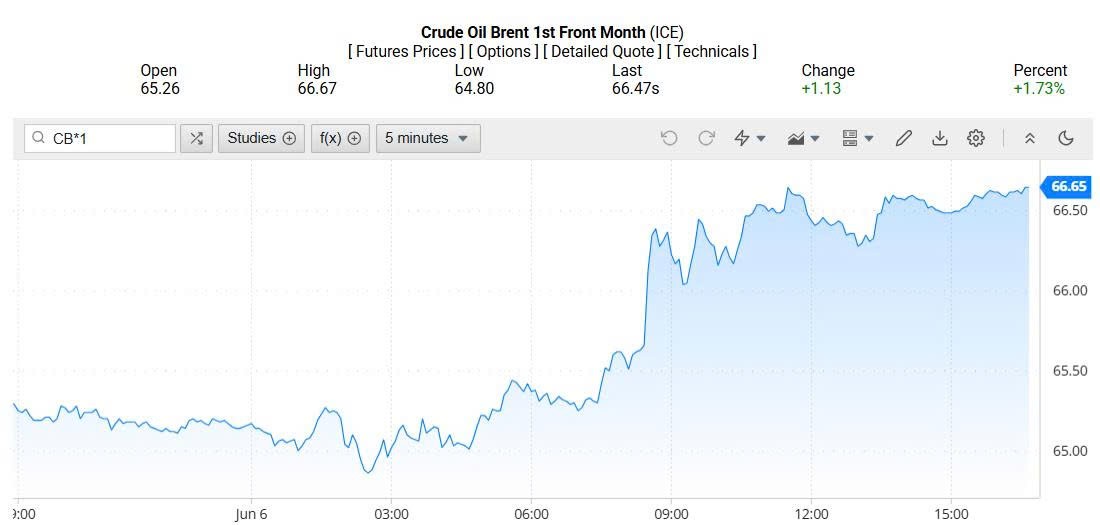
Task: Redo the chart action
Action: 706,138
